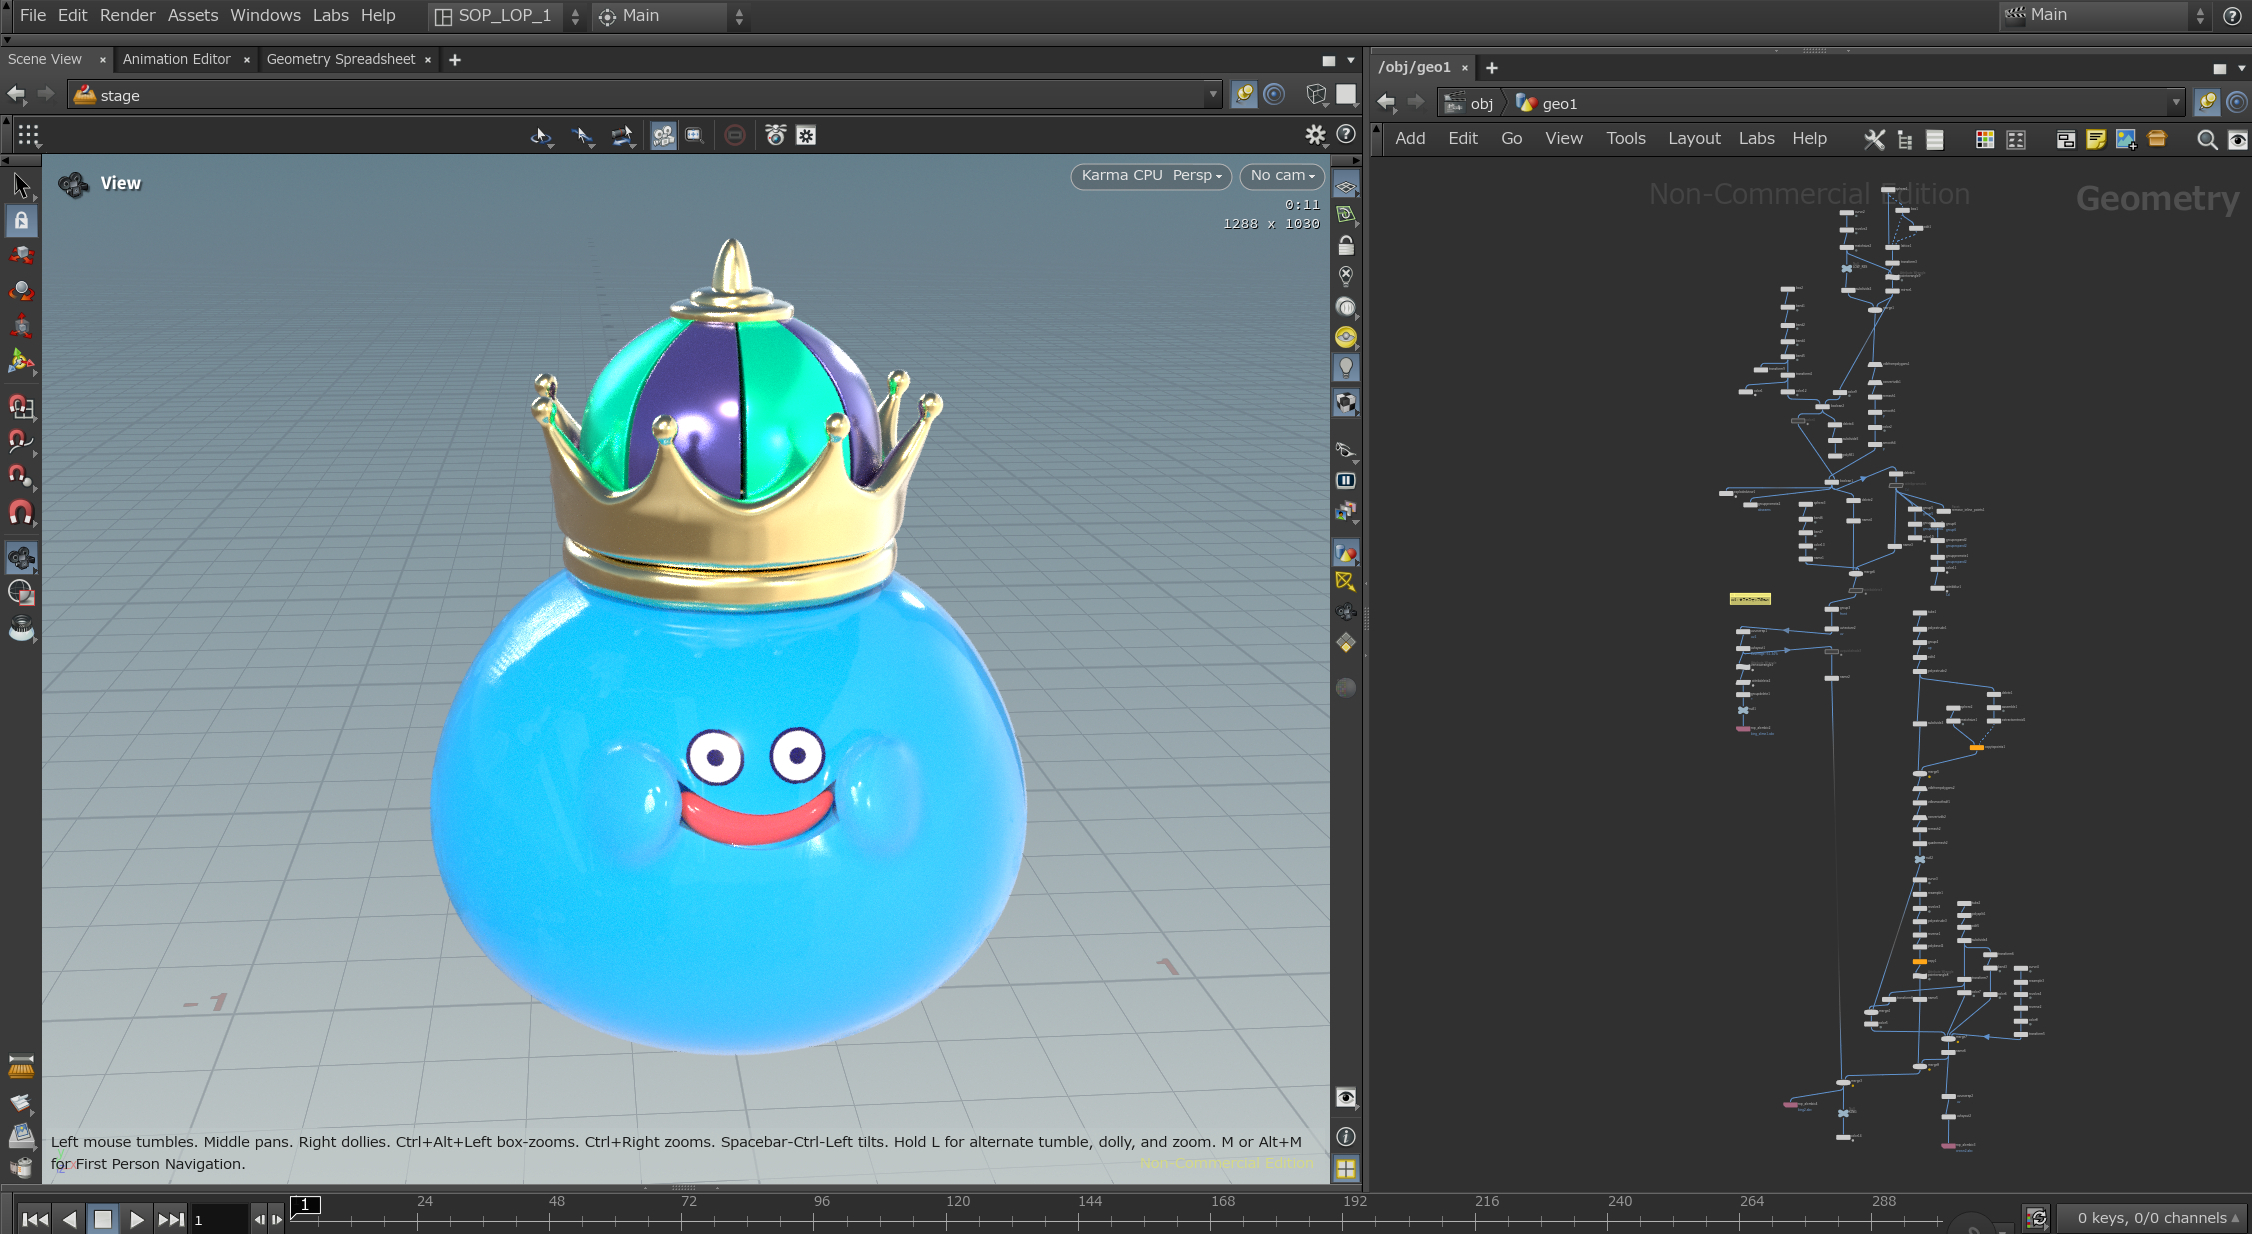
Task: Open viewport help question mark
Action: click(x=1346, y=134)
